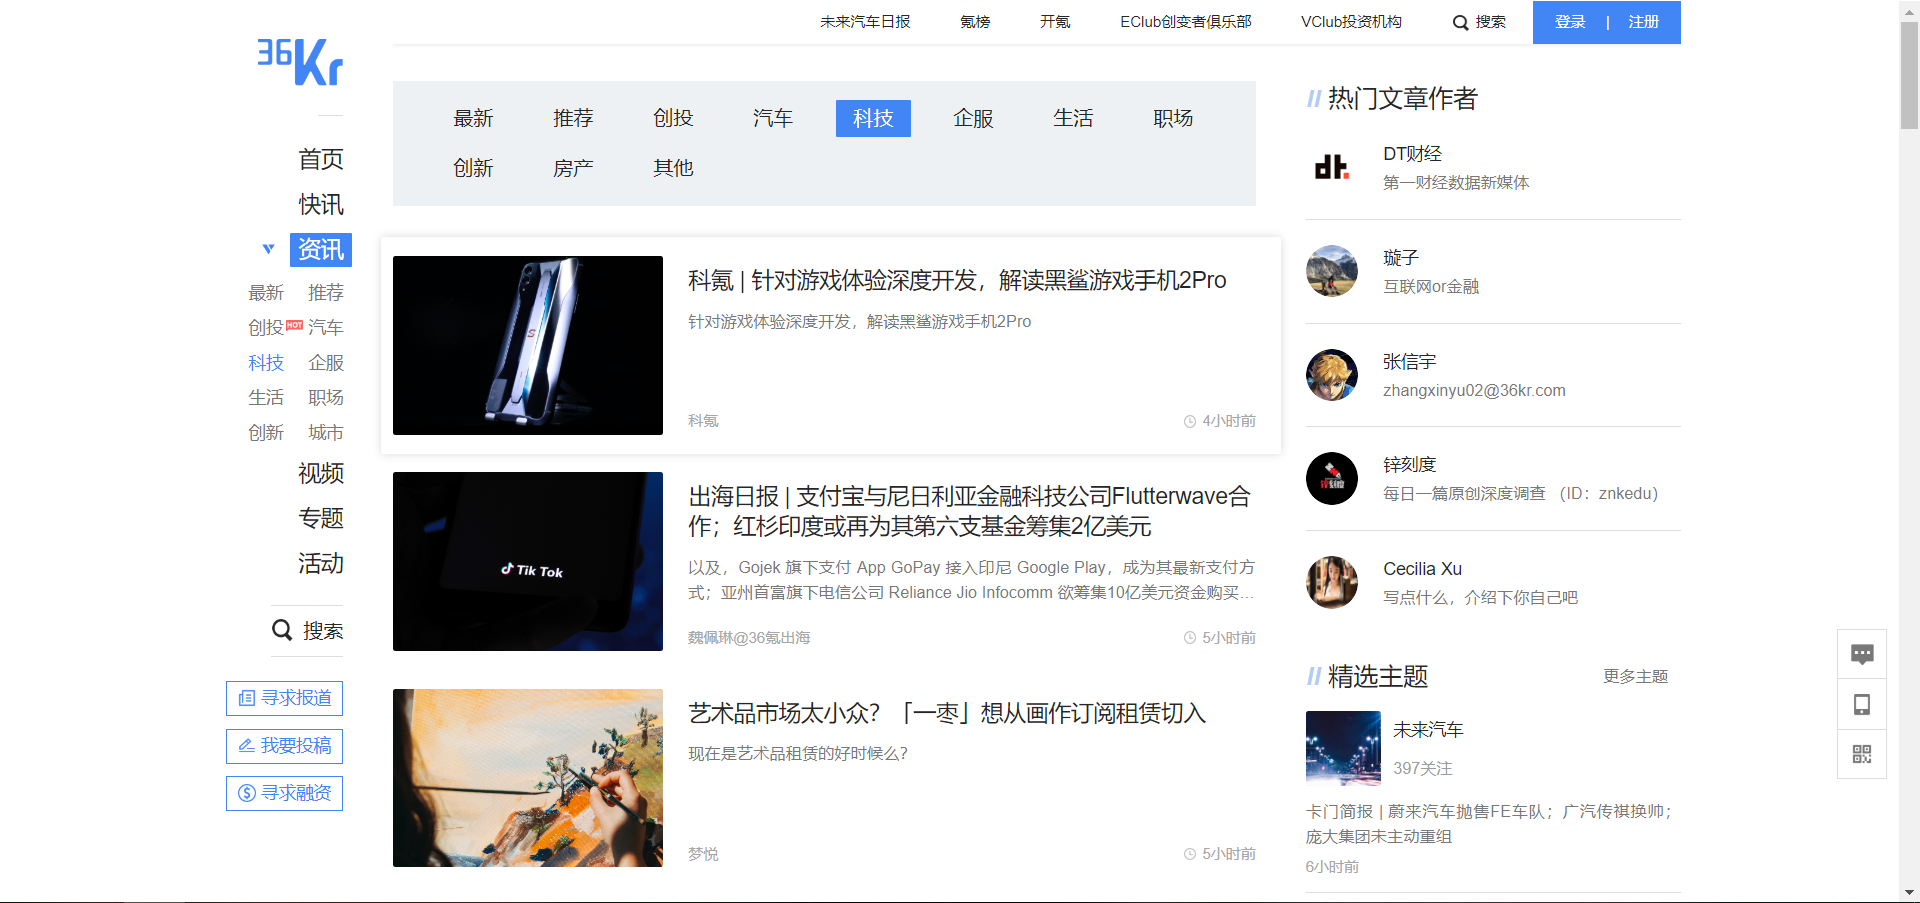Open the 其他 category tab
Viewport: 1920px width, 903px height.
tap(673, 168)
